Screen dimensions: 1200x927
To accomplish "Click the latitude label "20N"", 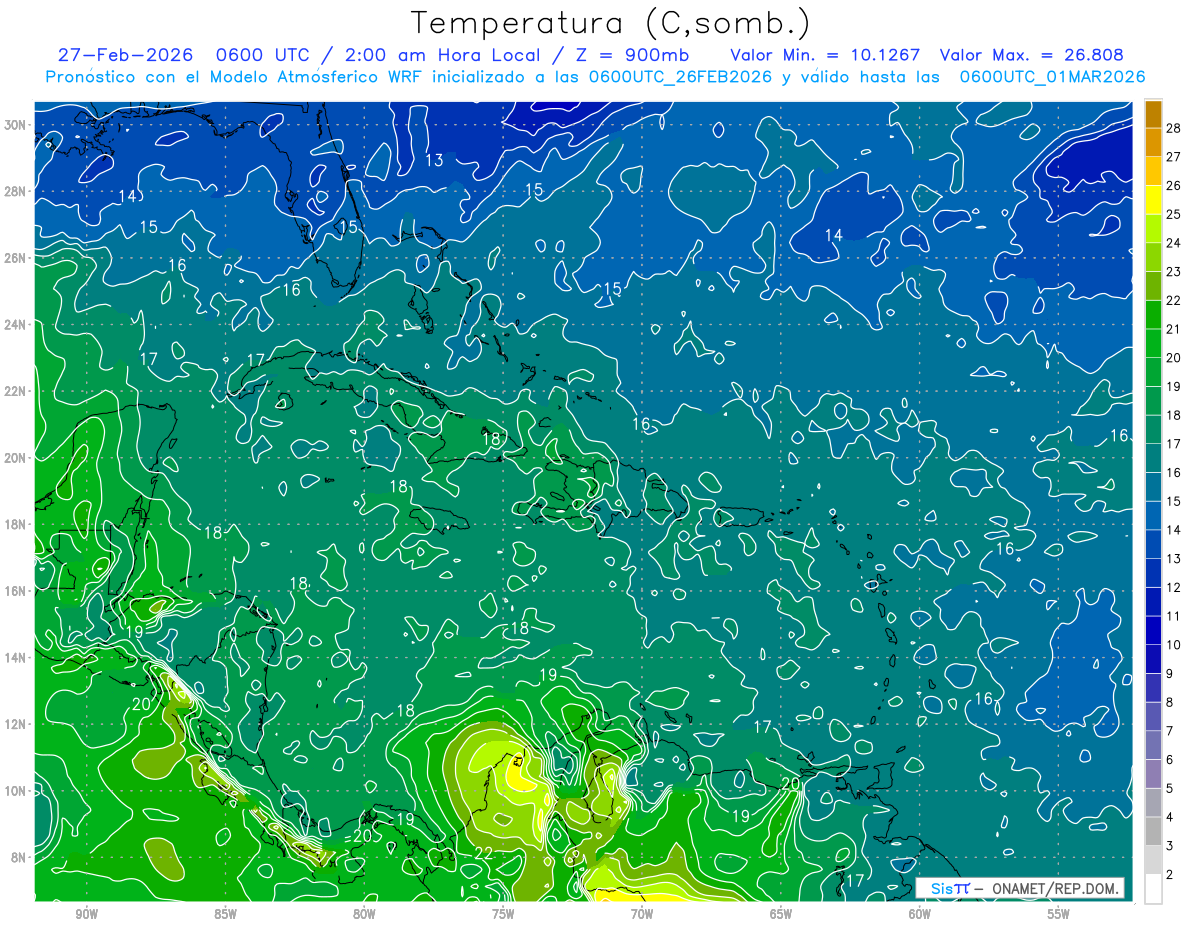I will click(x=16, y=458).
